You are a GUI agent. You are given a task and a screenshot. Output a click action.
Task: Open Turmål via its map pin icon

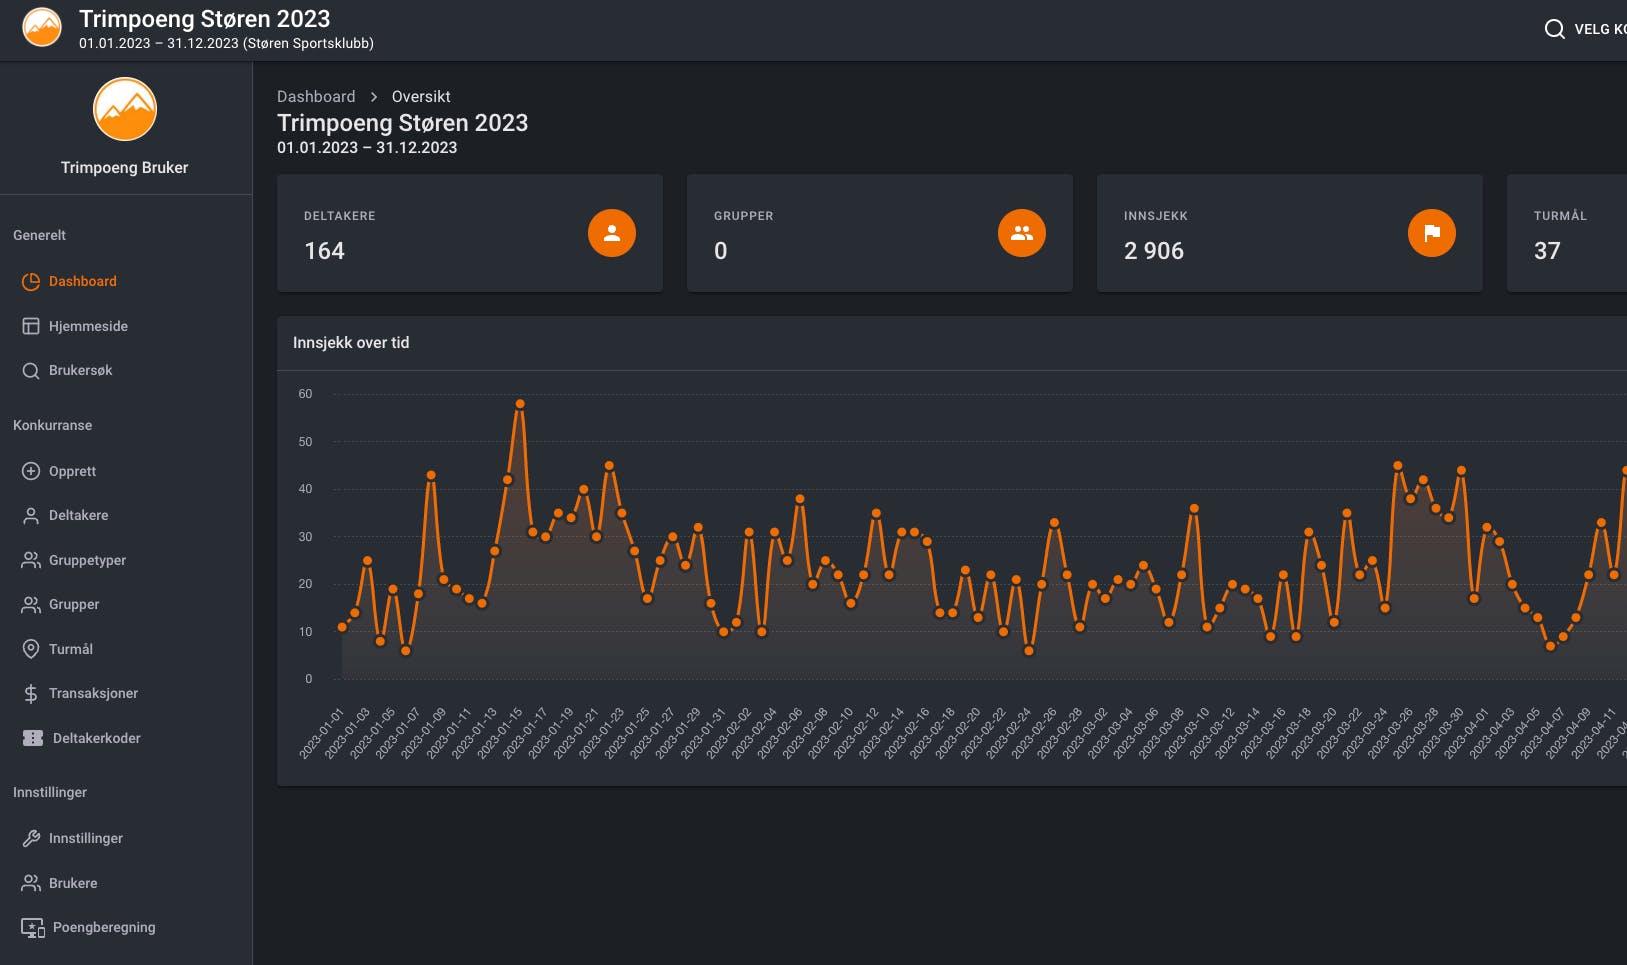(x=31, y=649)
